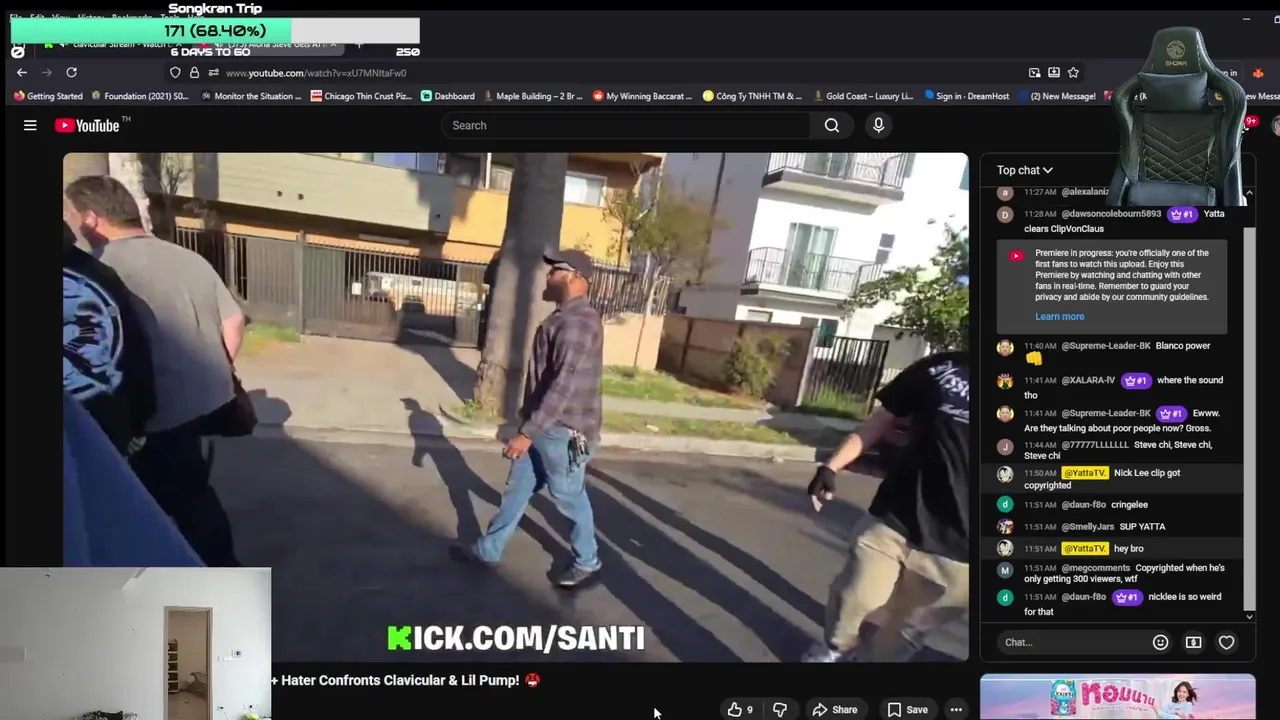Click the webcam overlay thumbnail
The height and width of the screenshot is (720, 1280).
pyautogui.click(x=135, y=644)
